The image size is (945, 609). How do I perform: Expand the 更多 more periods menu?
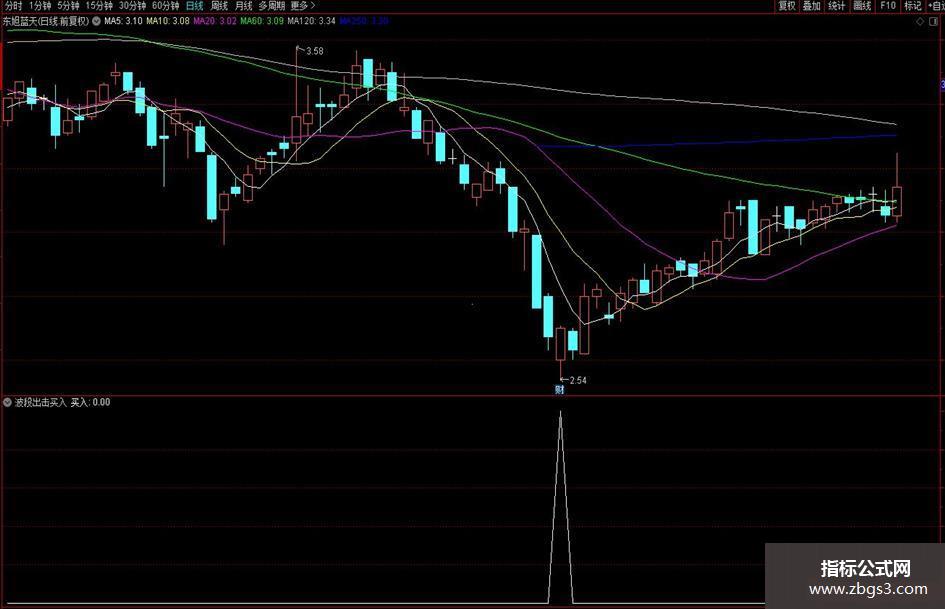pyautogui.click(x=303, y=5)
